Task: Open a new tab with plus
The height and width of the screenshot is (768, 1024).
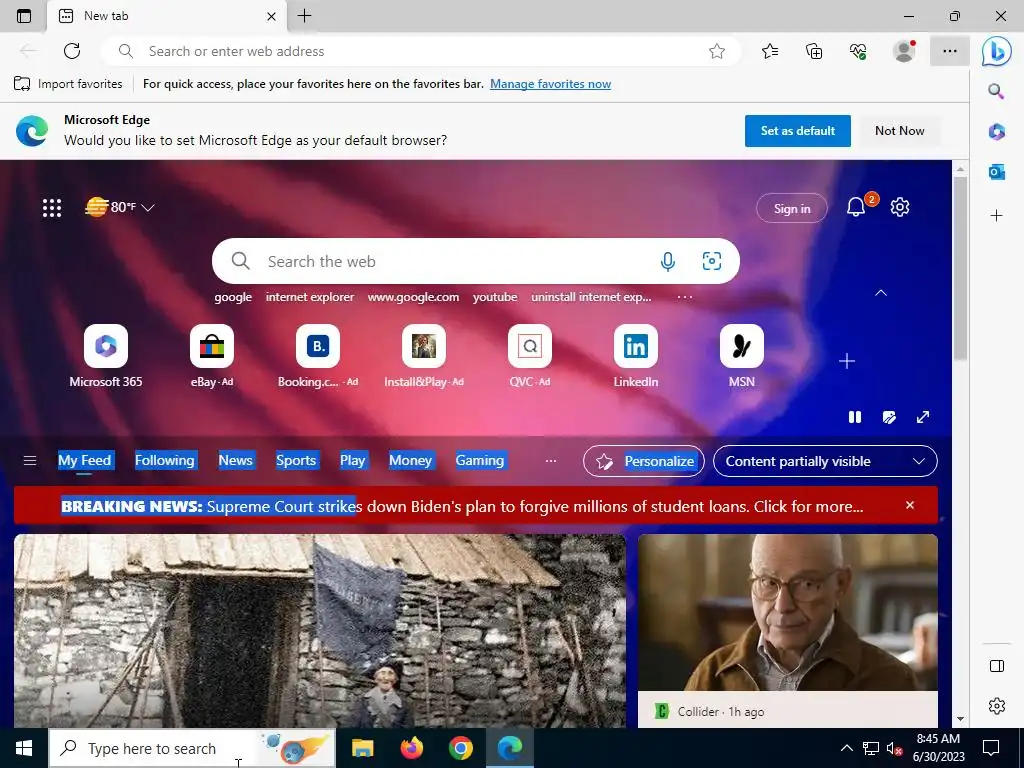Action: point(304,16)
